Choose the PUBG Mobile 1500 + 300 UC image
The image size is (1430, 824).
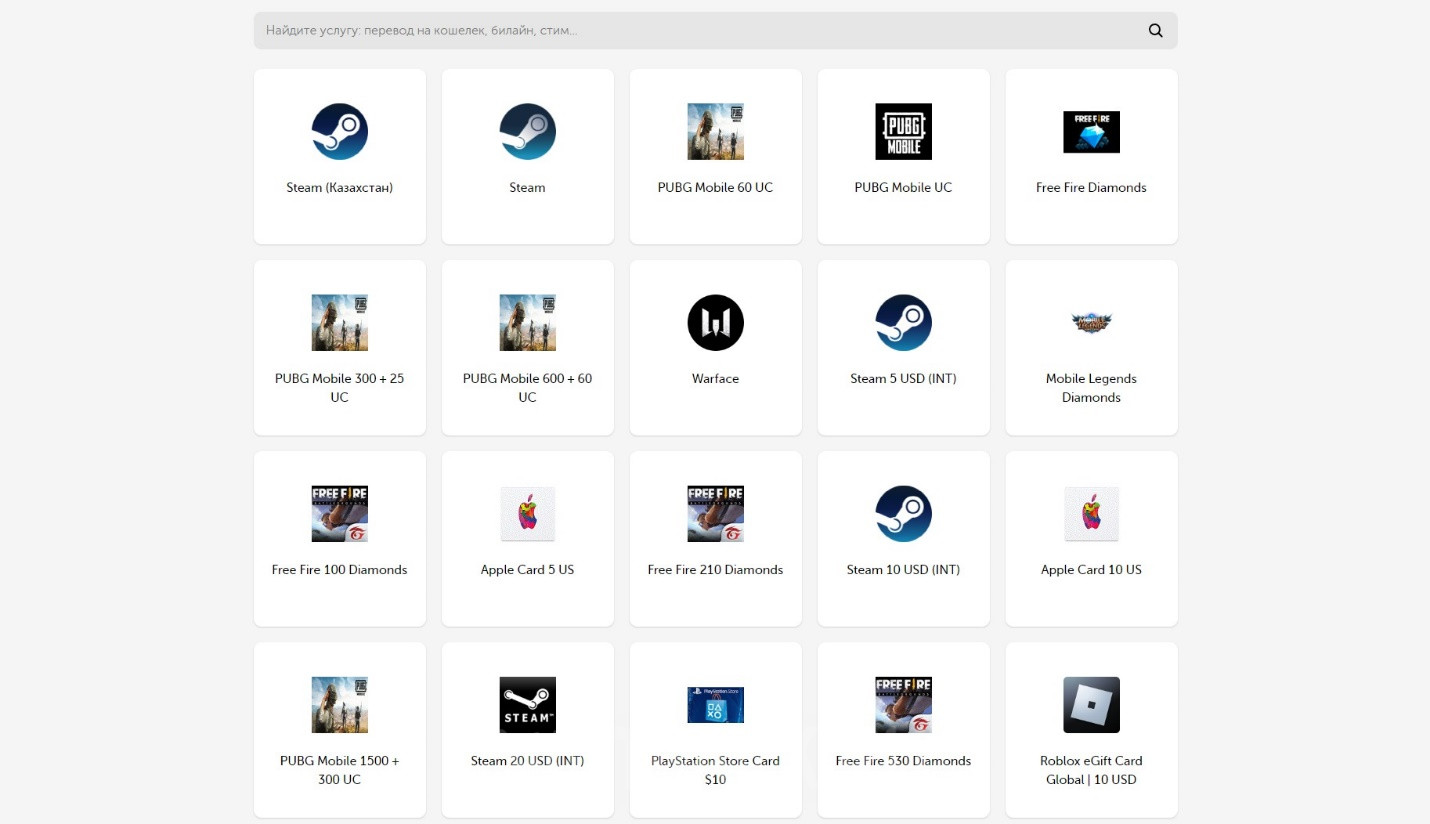coord(340,705)
